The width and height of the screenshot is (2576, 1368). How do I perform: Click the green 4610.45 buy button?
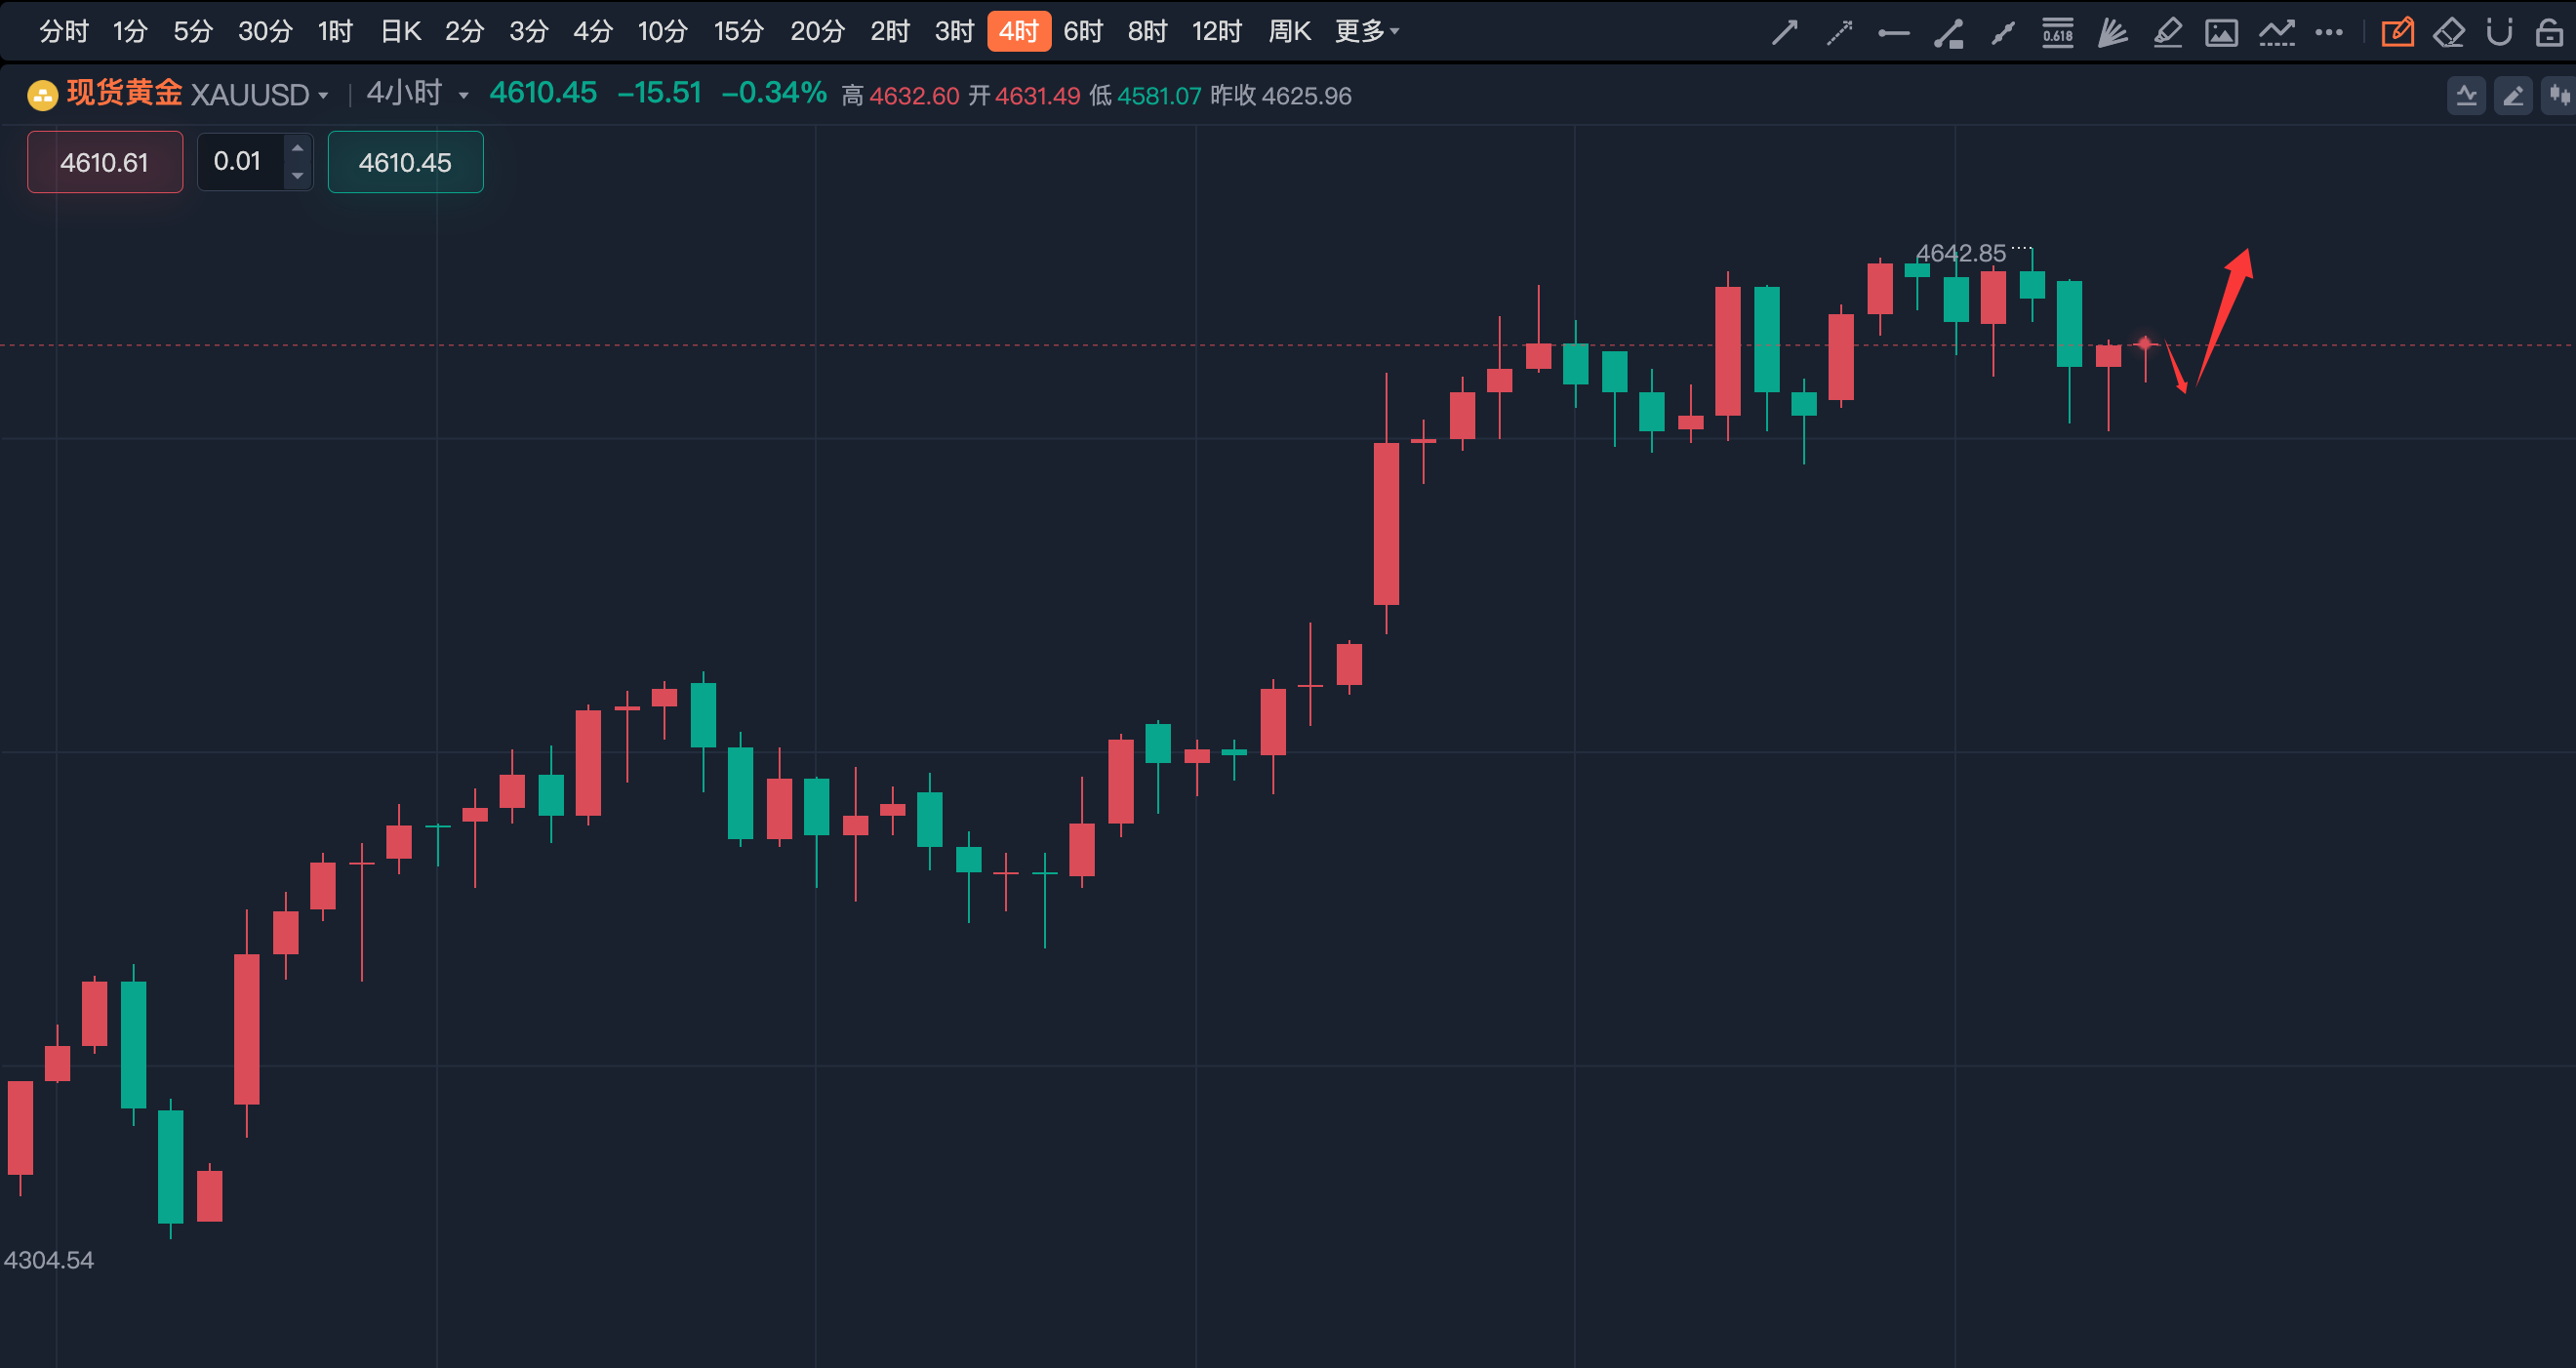[x=405, y=162]
